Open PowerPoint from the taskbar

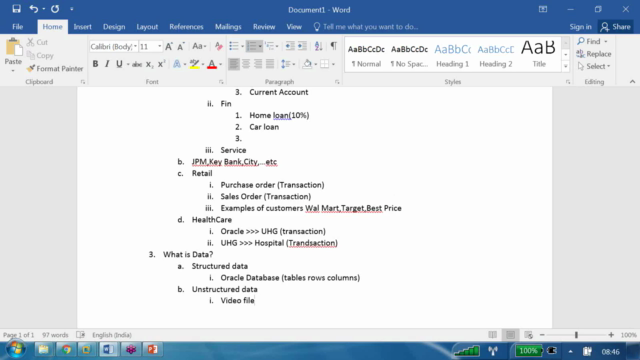coord(153,350)
